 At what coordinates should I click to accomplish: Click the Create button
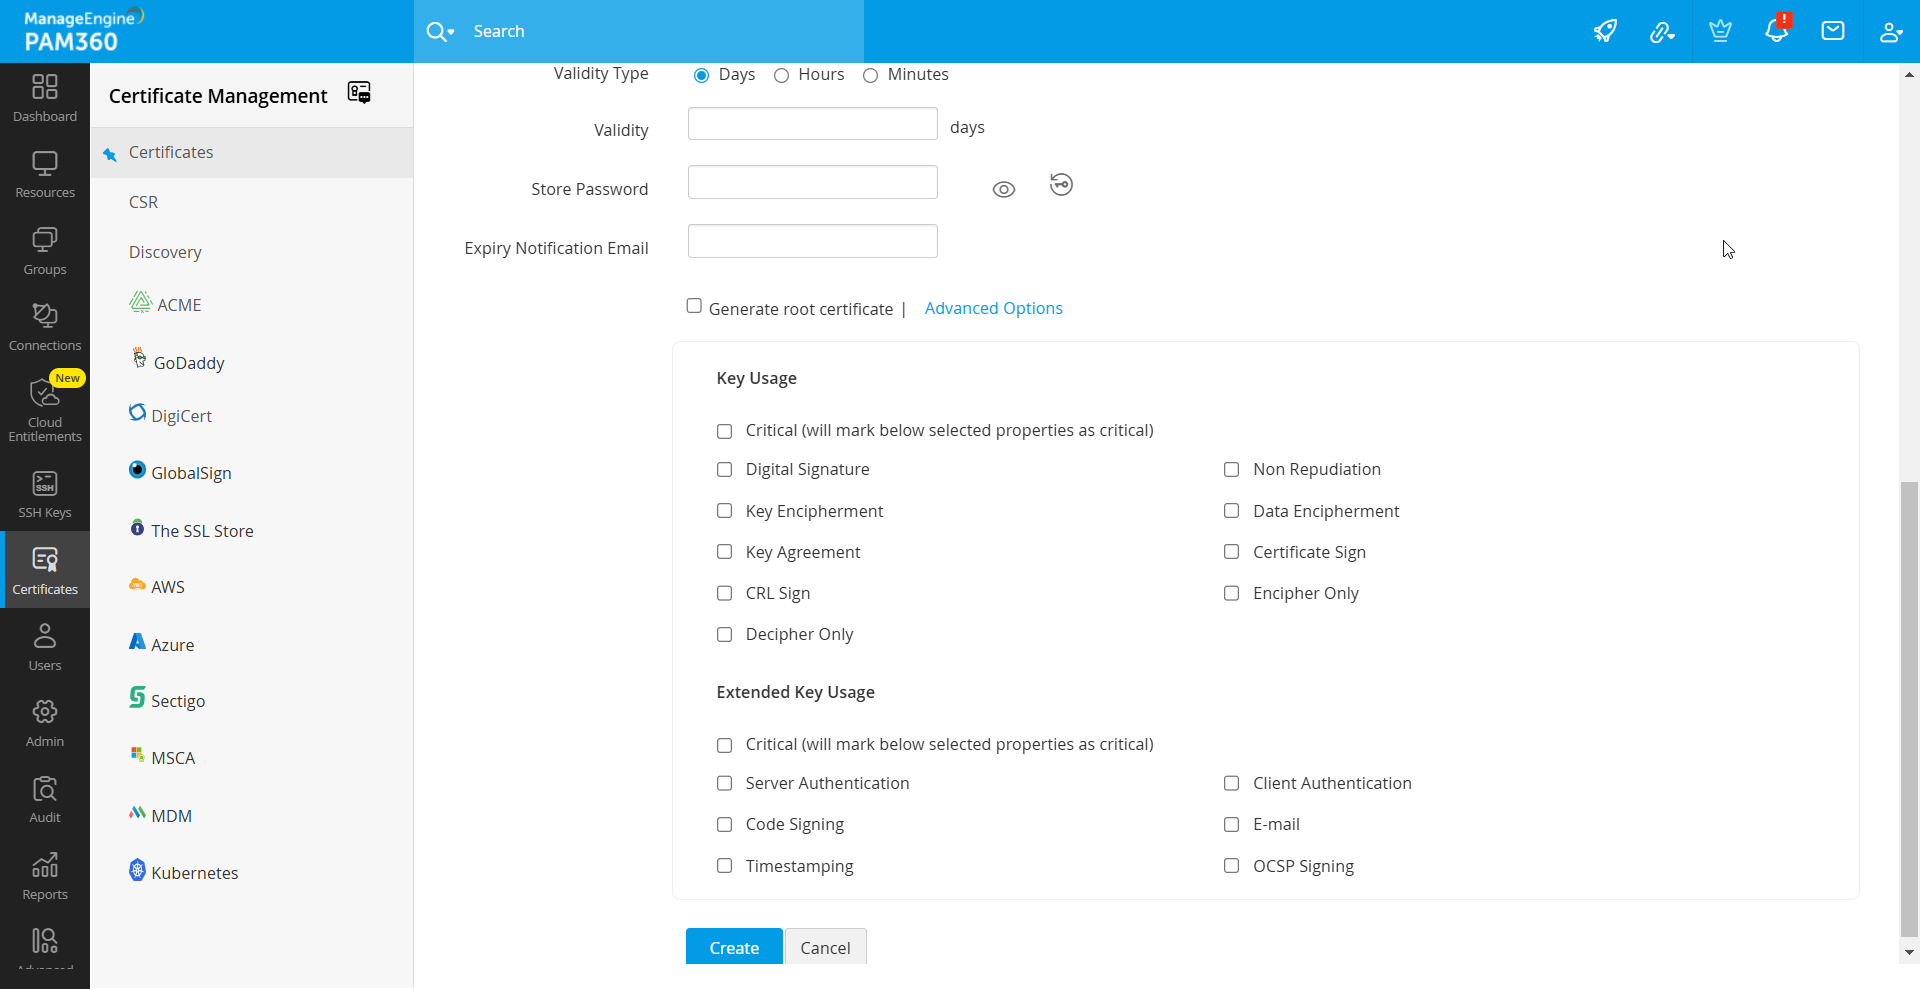point(734,947)
